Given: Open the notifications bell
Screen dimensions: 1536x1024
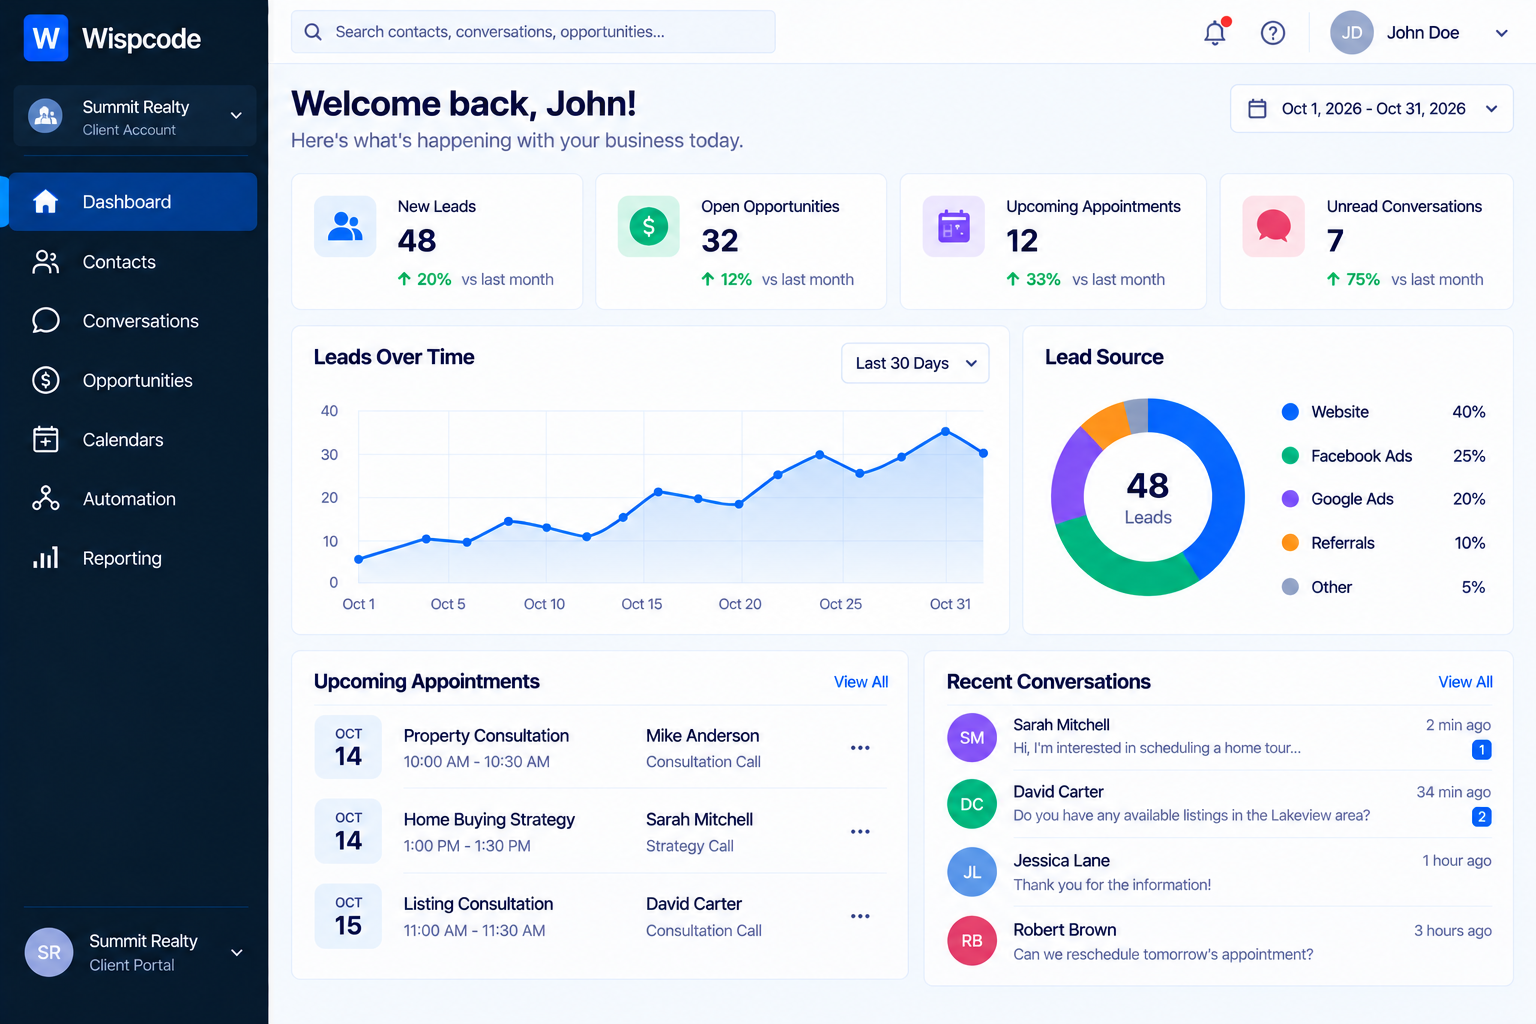Looking at the screenshot, I should pos(1215,33).
